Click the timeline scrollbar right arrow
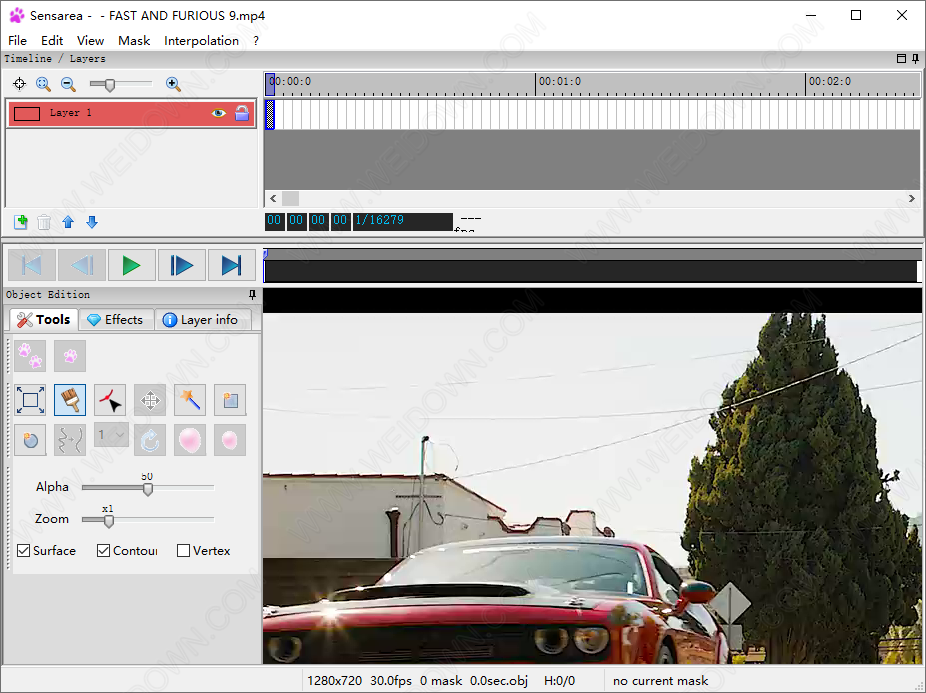 click(912, 199)
